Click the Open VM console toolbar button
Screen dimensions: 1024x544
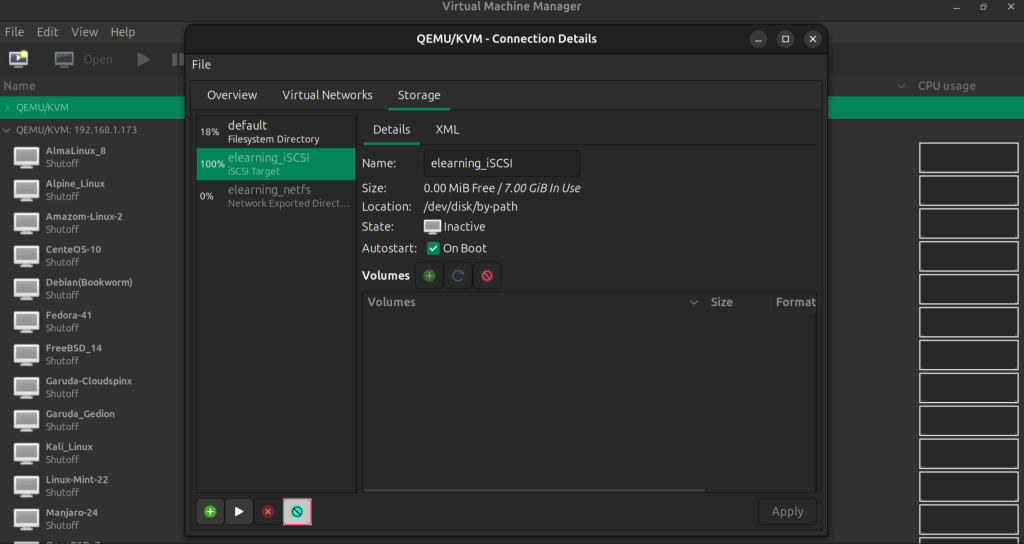tap(84, 59)
